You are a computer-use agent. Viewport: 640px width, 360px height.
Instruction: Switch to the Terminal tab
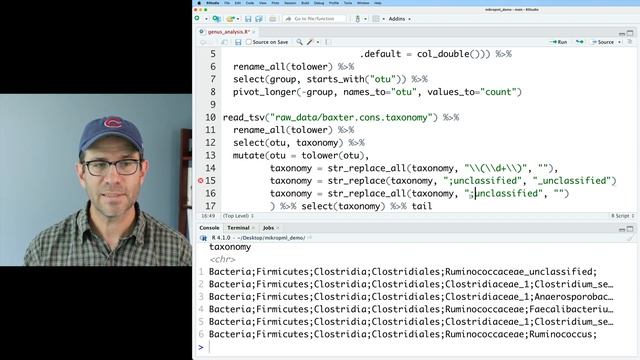tap(238, 228)
